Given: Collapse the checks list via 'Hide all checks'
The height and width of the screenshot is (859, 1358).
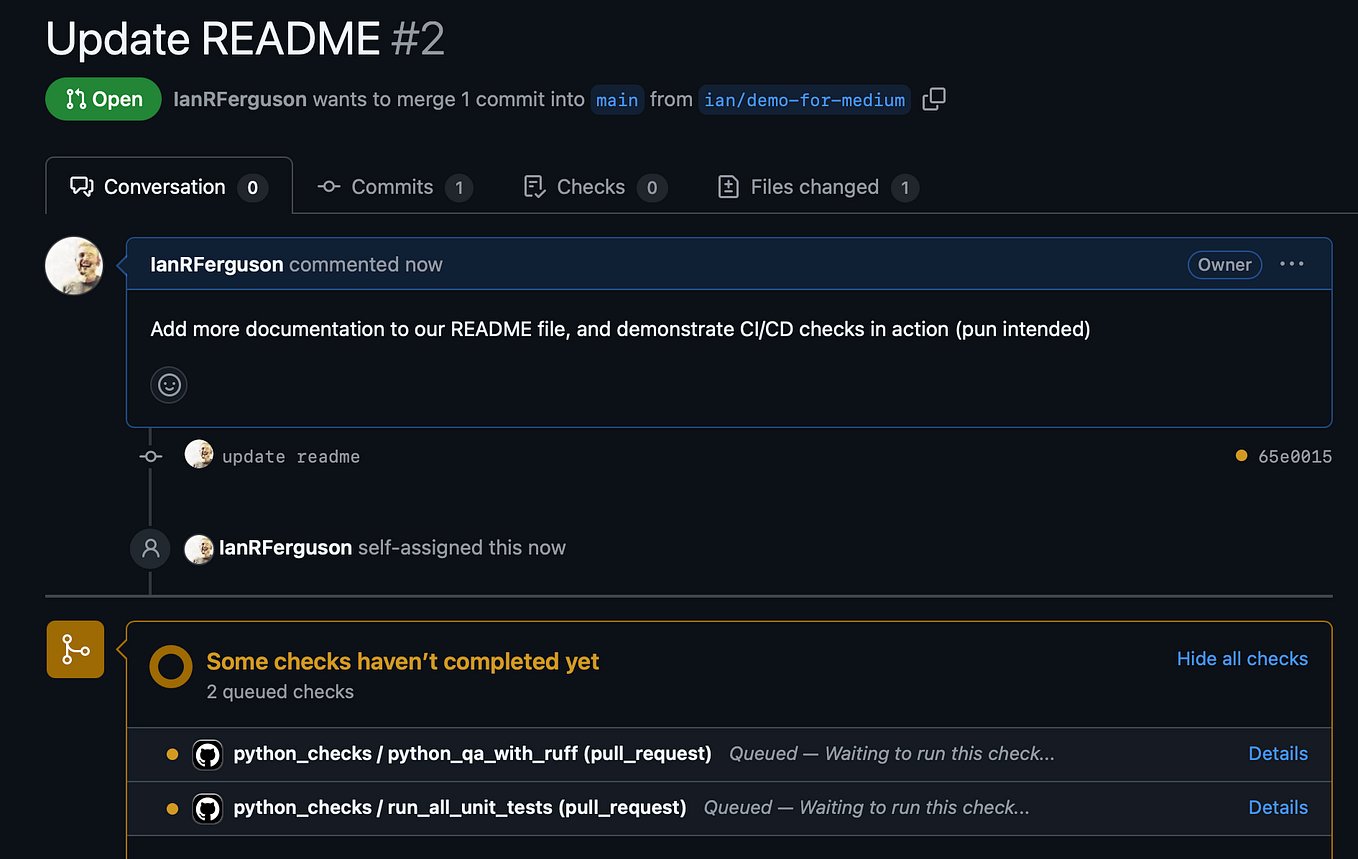Looking at the screenshot, I should tap(1242, 658).
